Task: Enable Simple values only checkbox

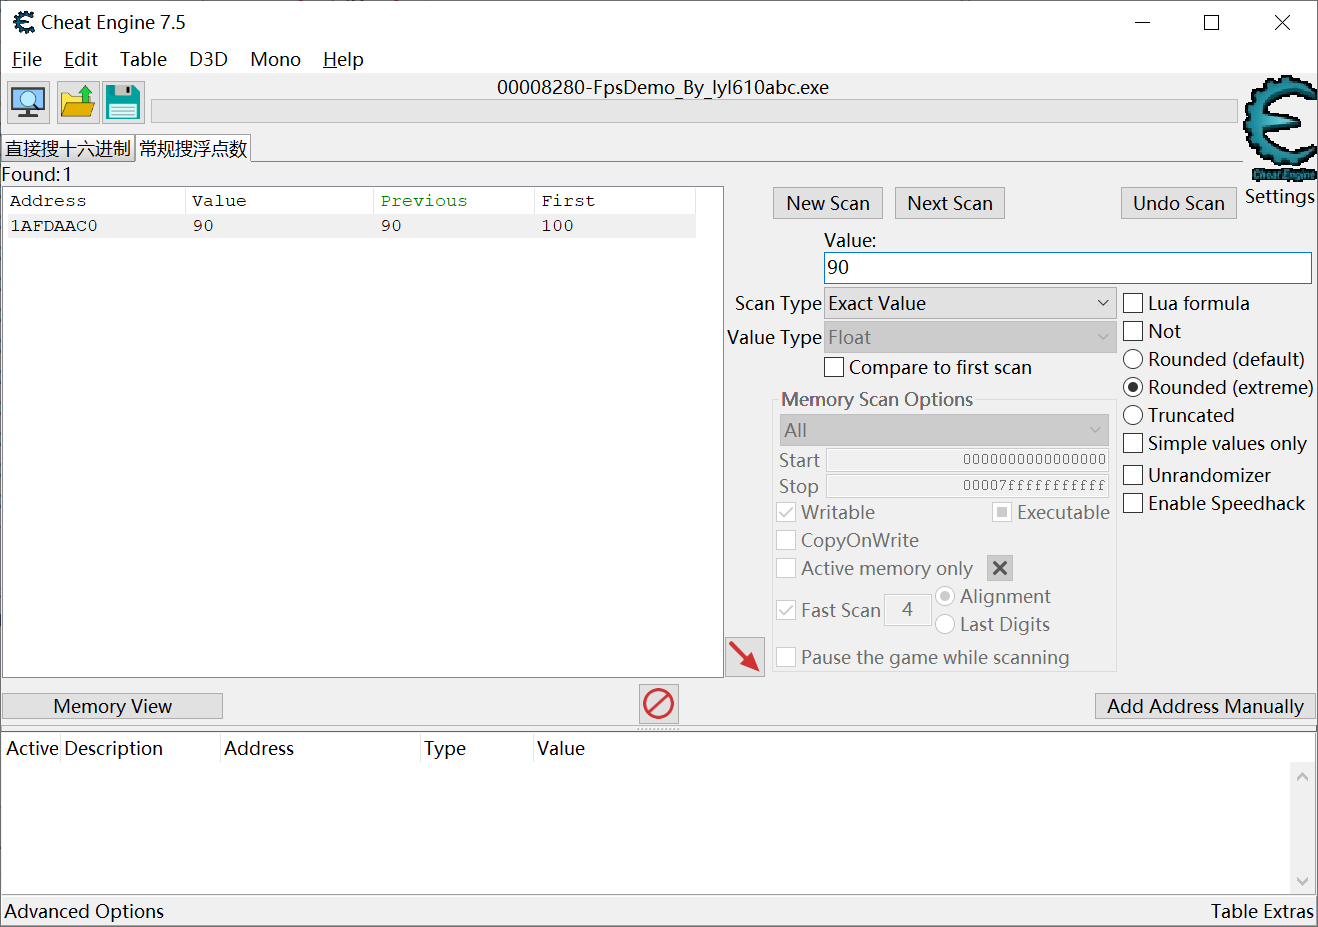Action: point(1133,443)
